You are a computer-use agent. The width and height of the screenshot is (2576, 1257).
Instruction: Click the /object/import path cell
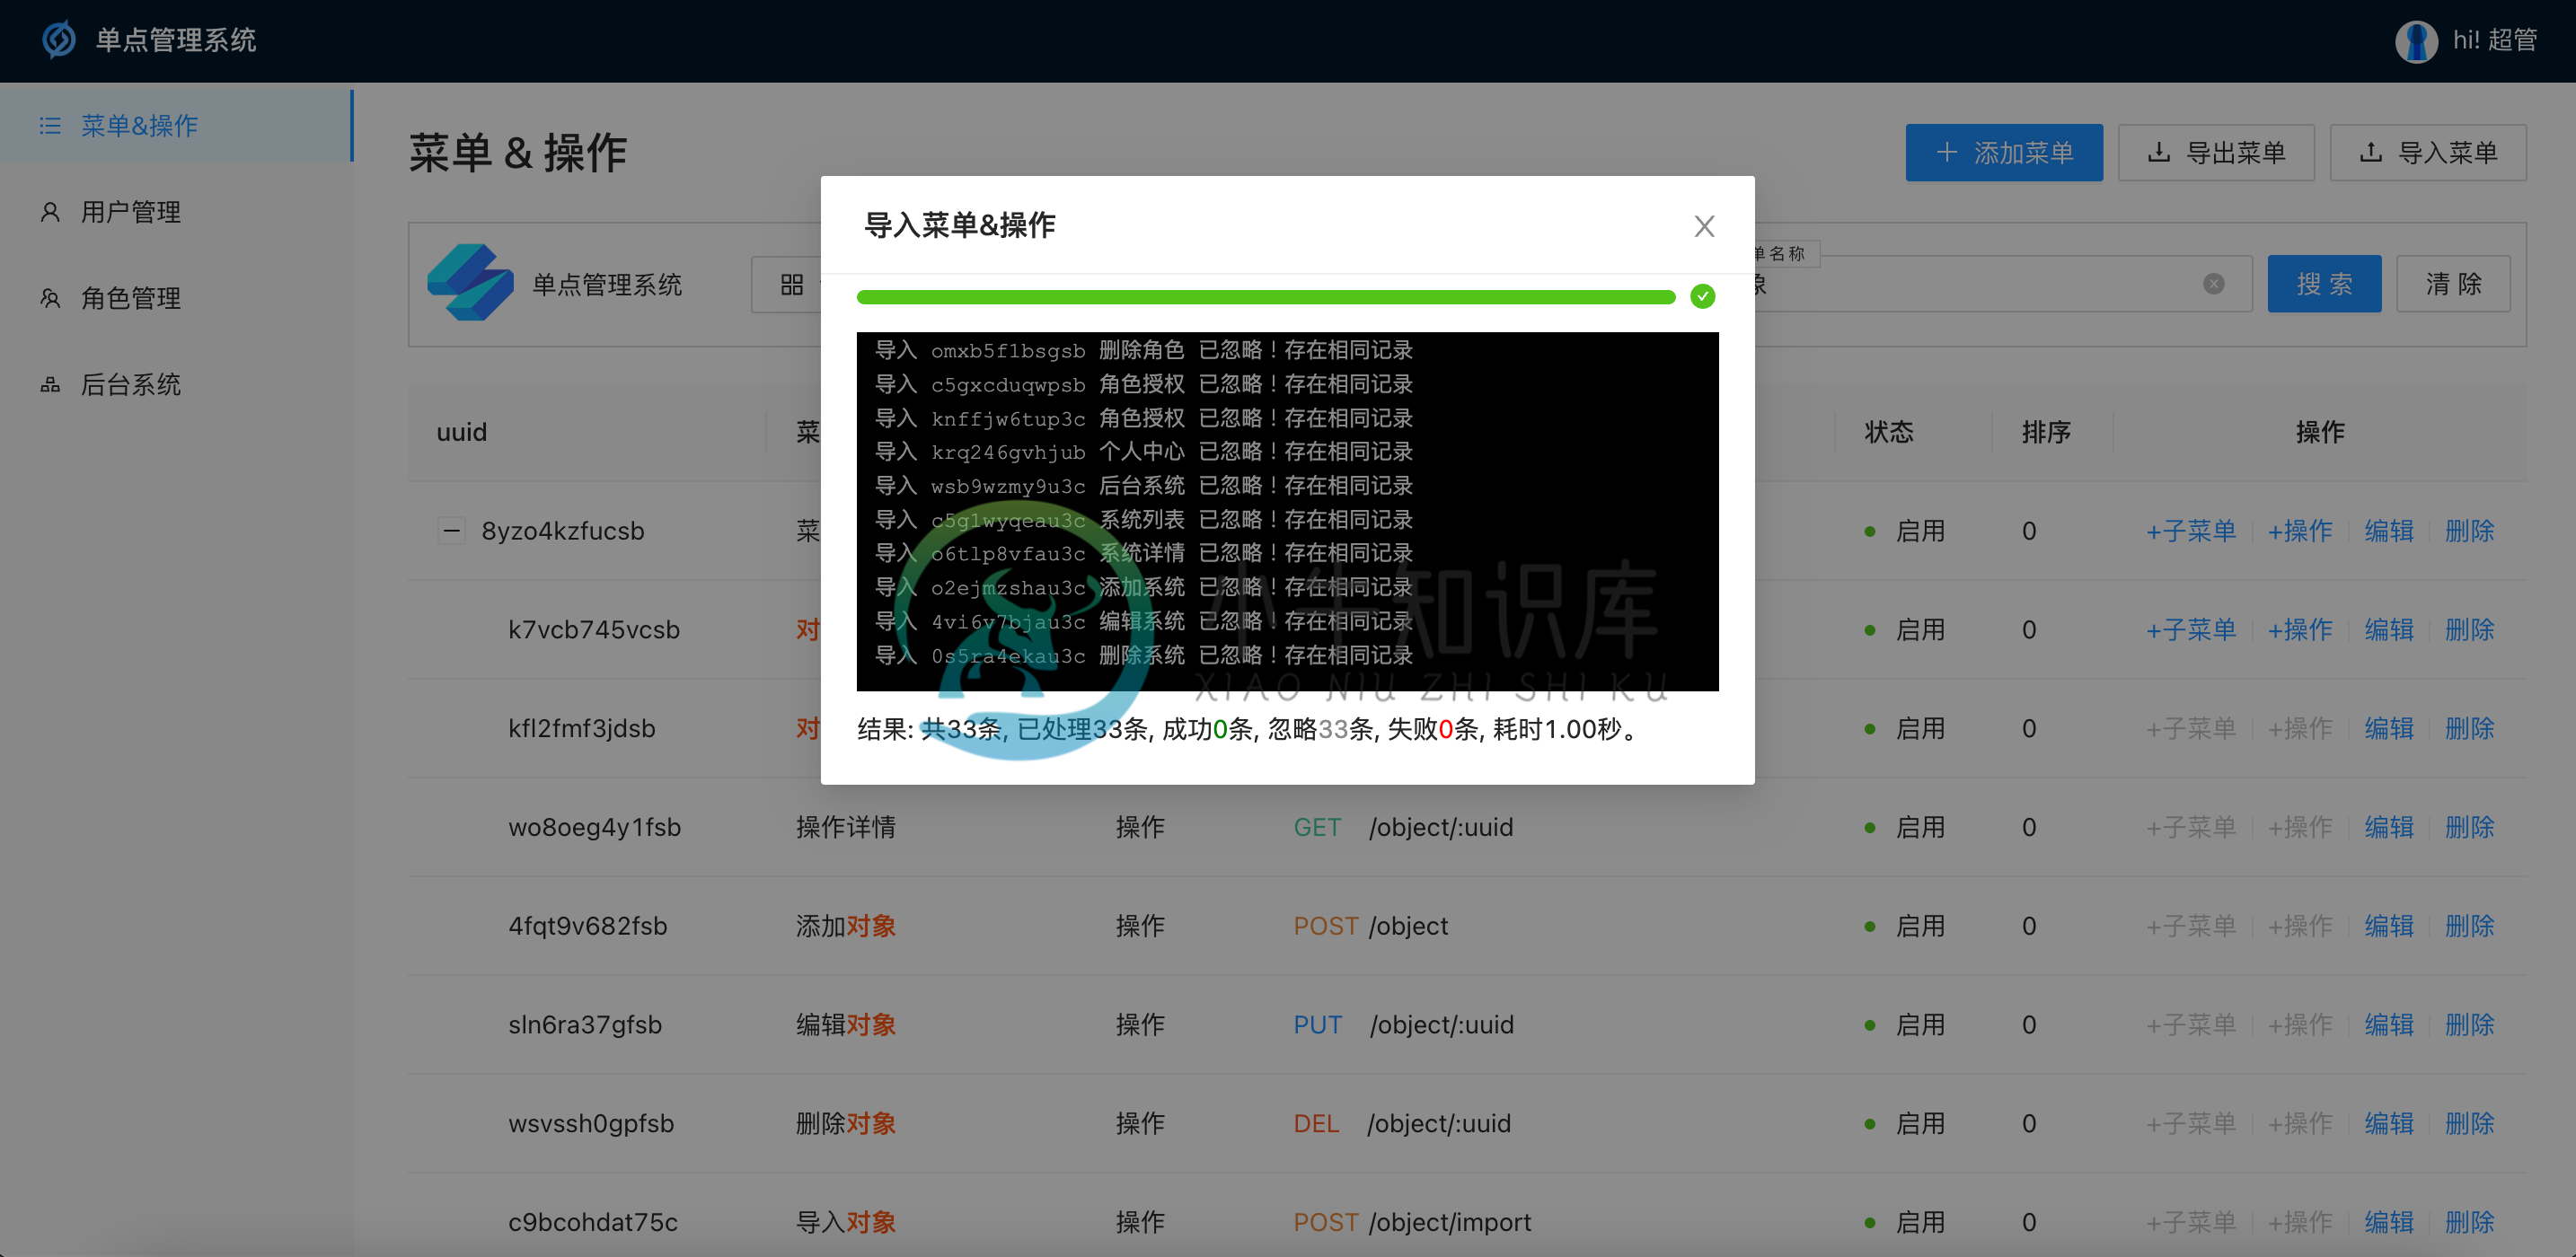click(x=1450, y=1222)
